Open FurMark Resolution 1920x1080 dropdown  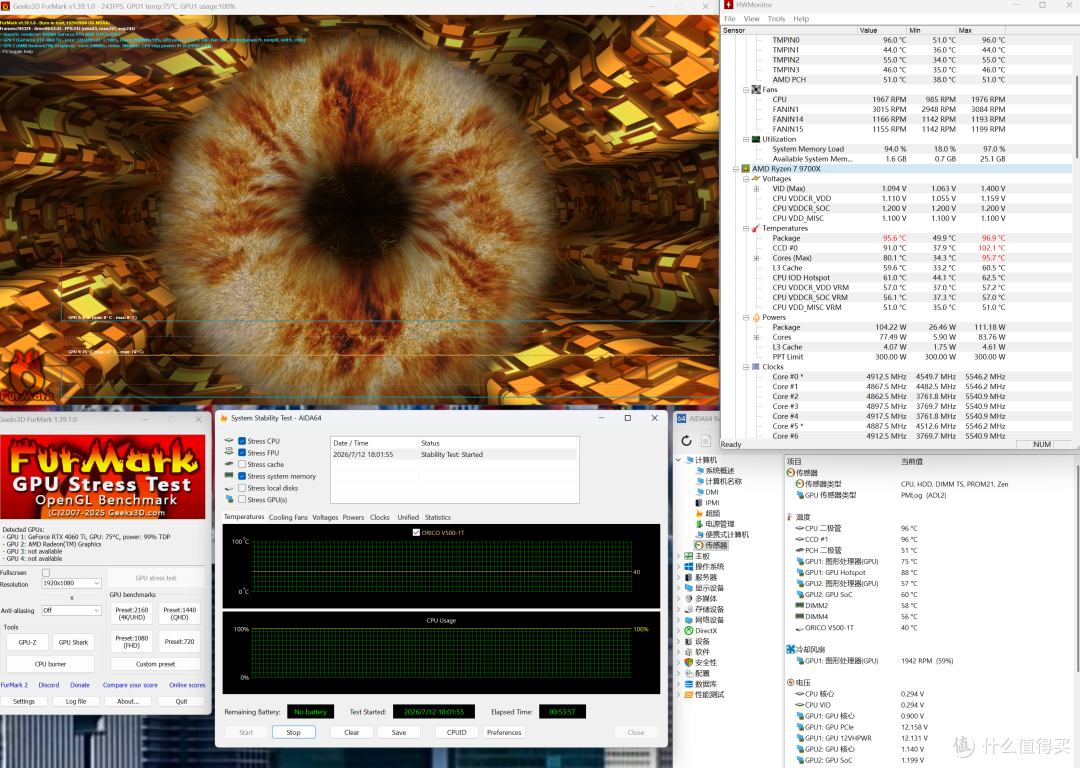72,583
